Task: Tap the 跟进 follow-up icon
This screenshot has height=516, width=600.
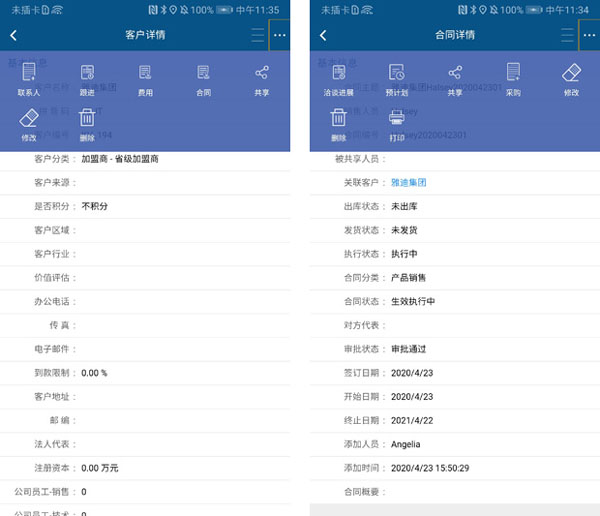Action: tap(87, 77)
